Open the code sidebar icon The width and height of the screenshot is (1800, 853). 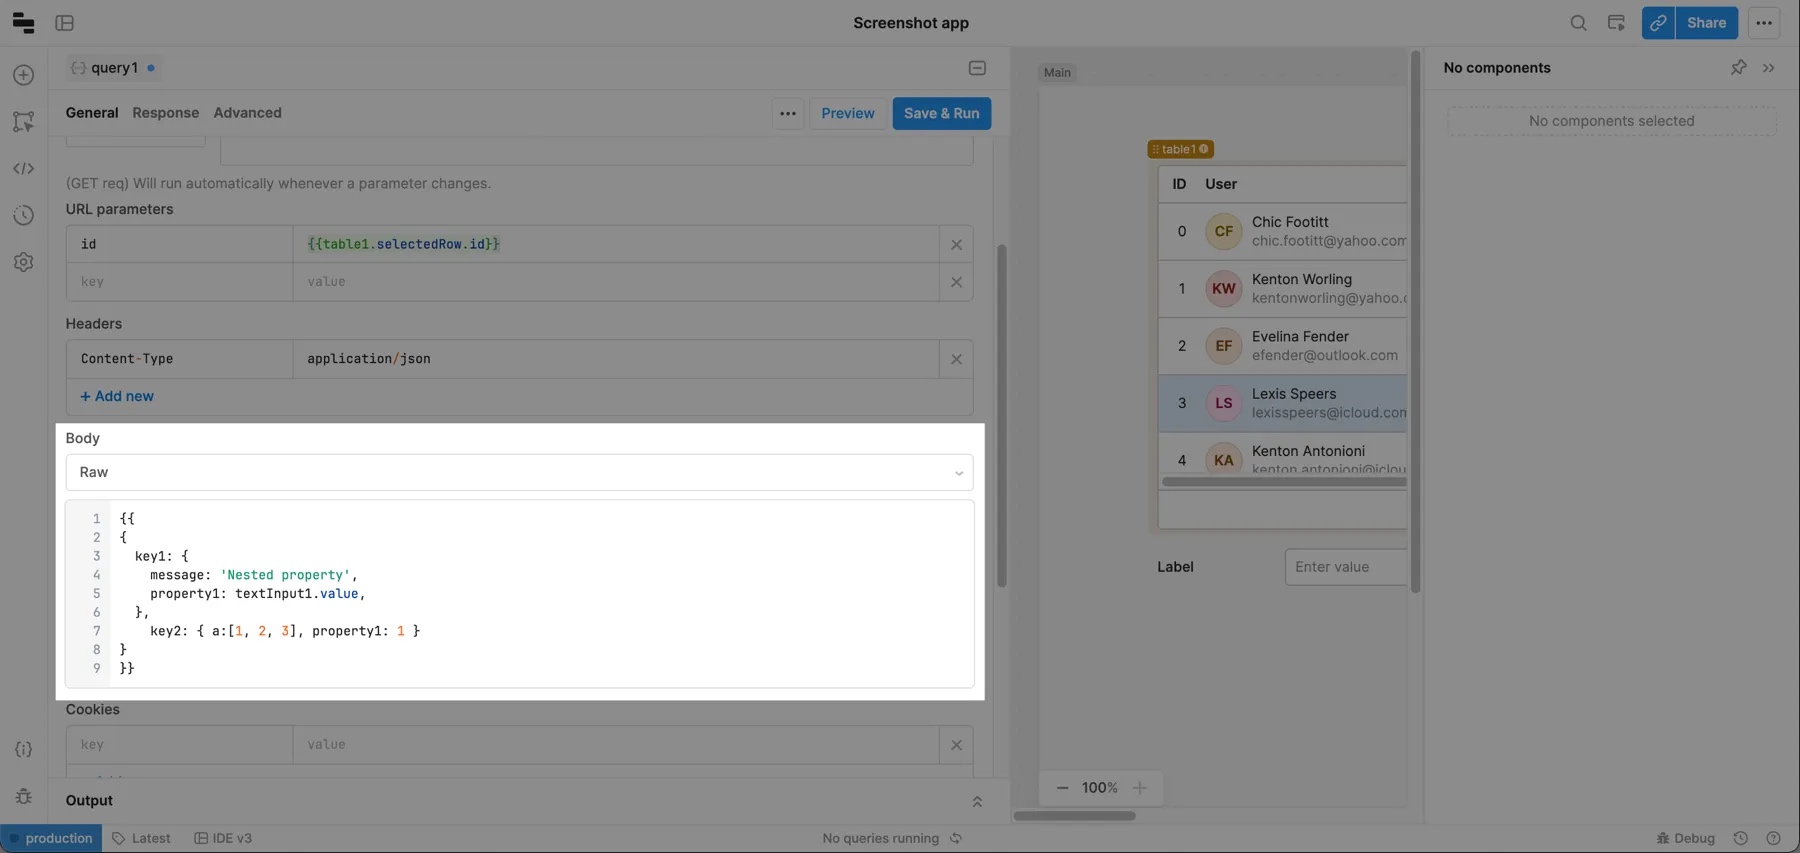pos(24,168)
